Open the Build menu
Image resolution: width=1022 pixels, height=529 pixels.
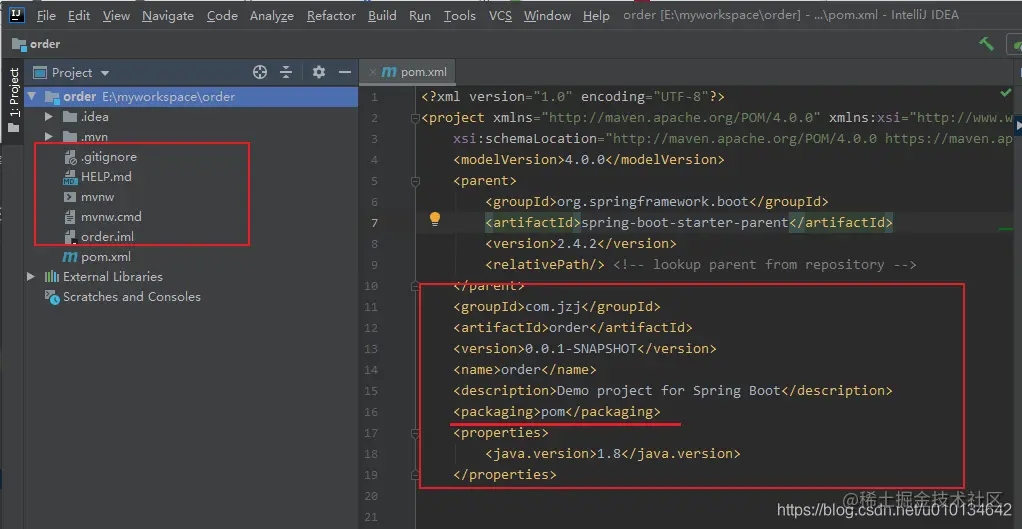tap(382, 16)
